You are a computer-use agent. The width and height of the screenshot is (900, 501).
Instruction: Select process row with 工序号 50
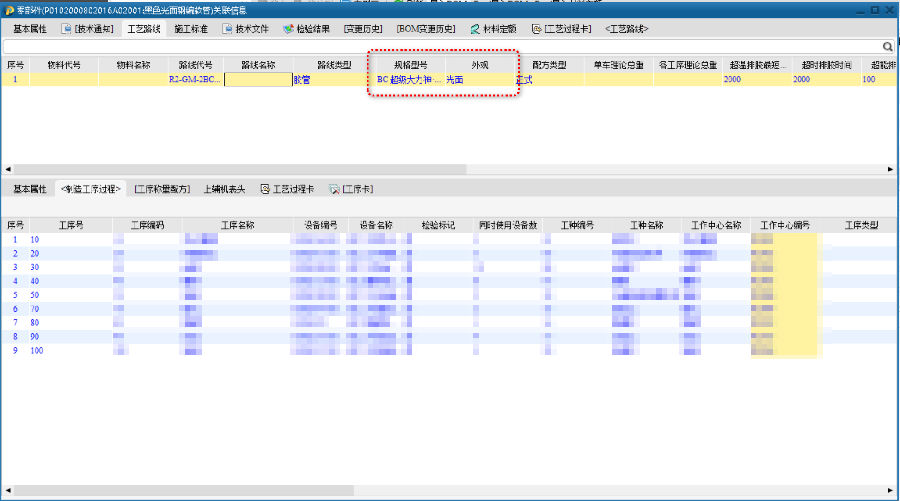coord(35,295)
